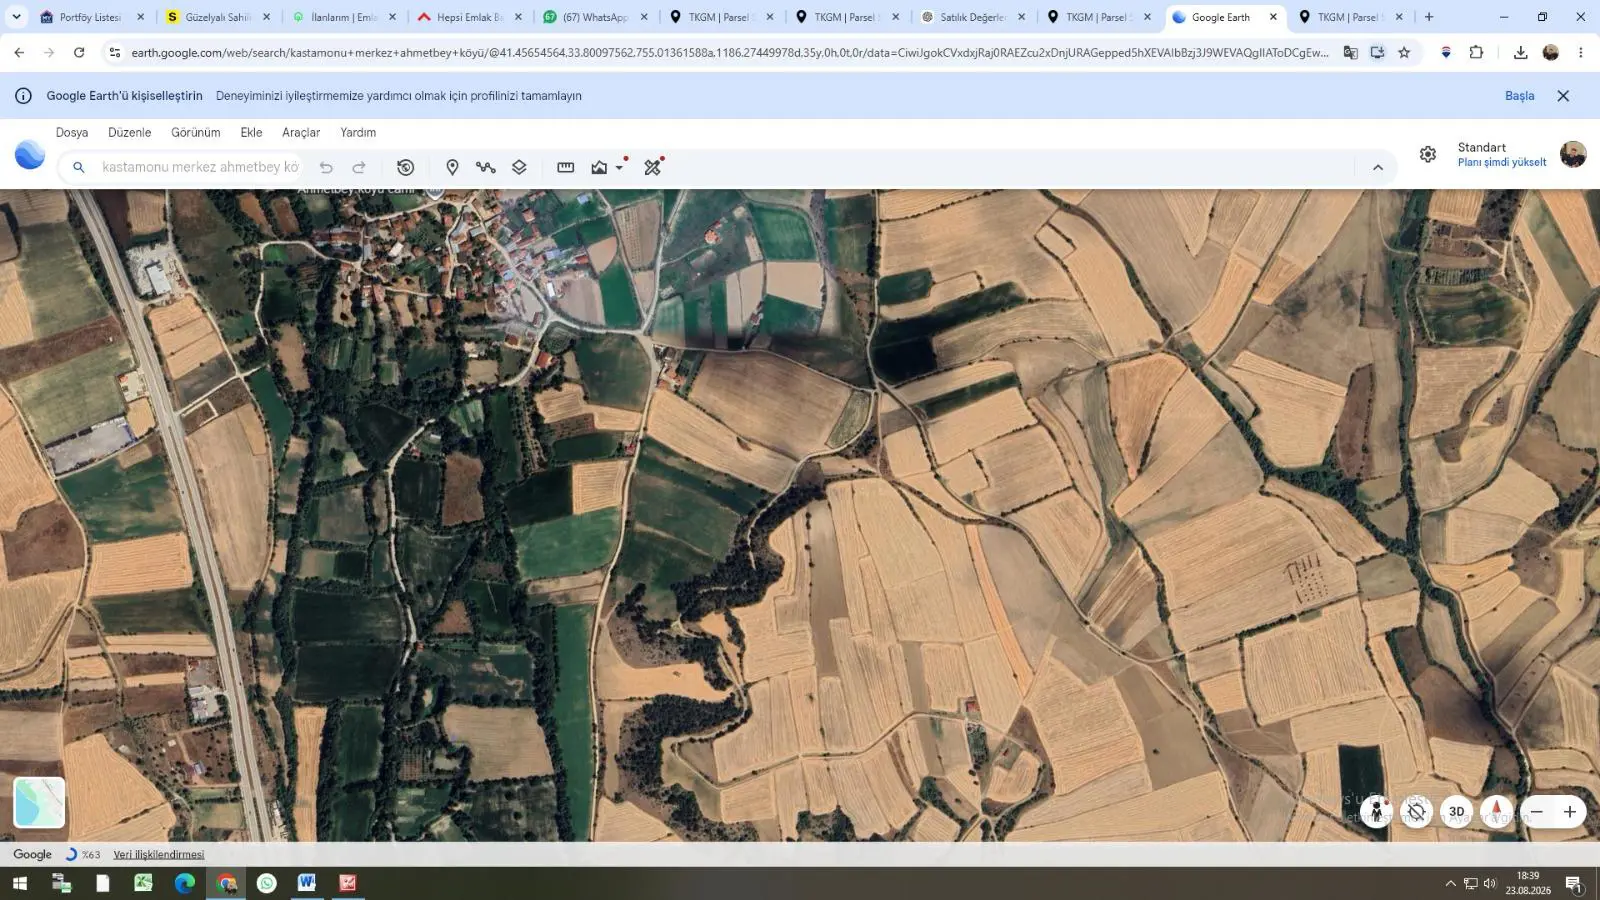Image resolution: width=1600 pixels, height=900 pixels.
Task: Open the Dosya menu
Action: click(72, 132)
